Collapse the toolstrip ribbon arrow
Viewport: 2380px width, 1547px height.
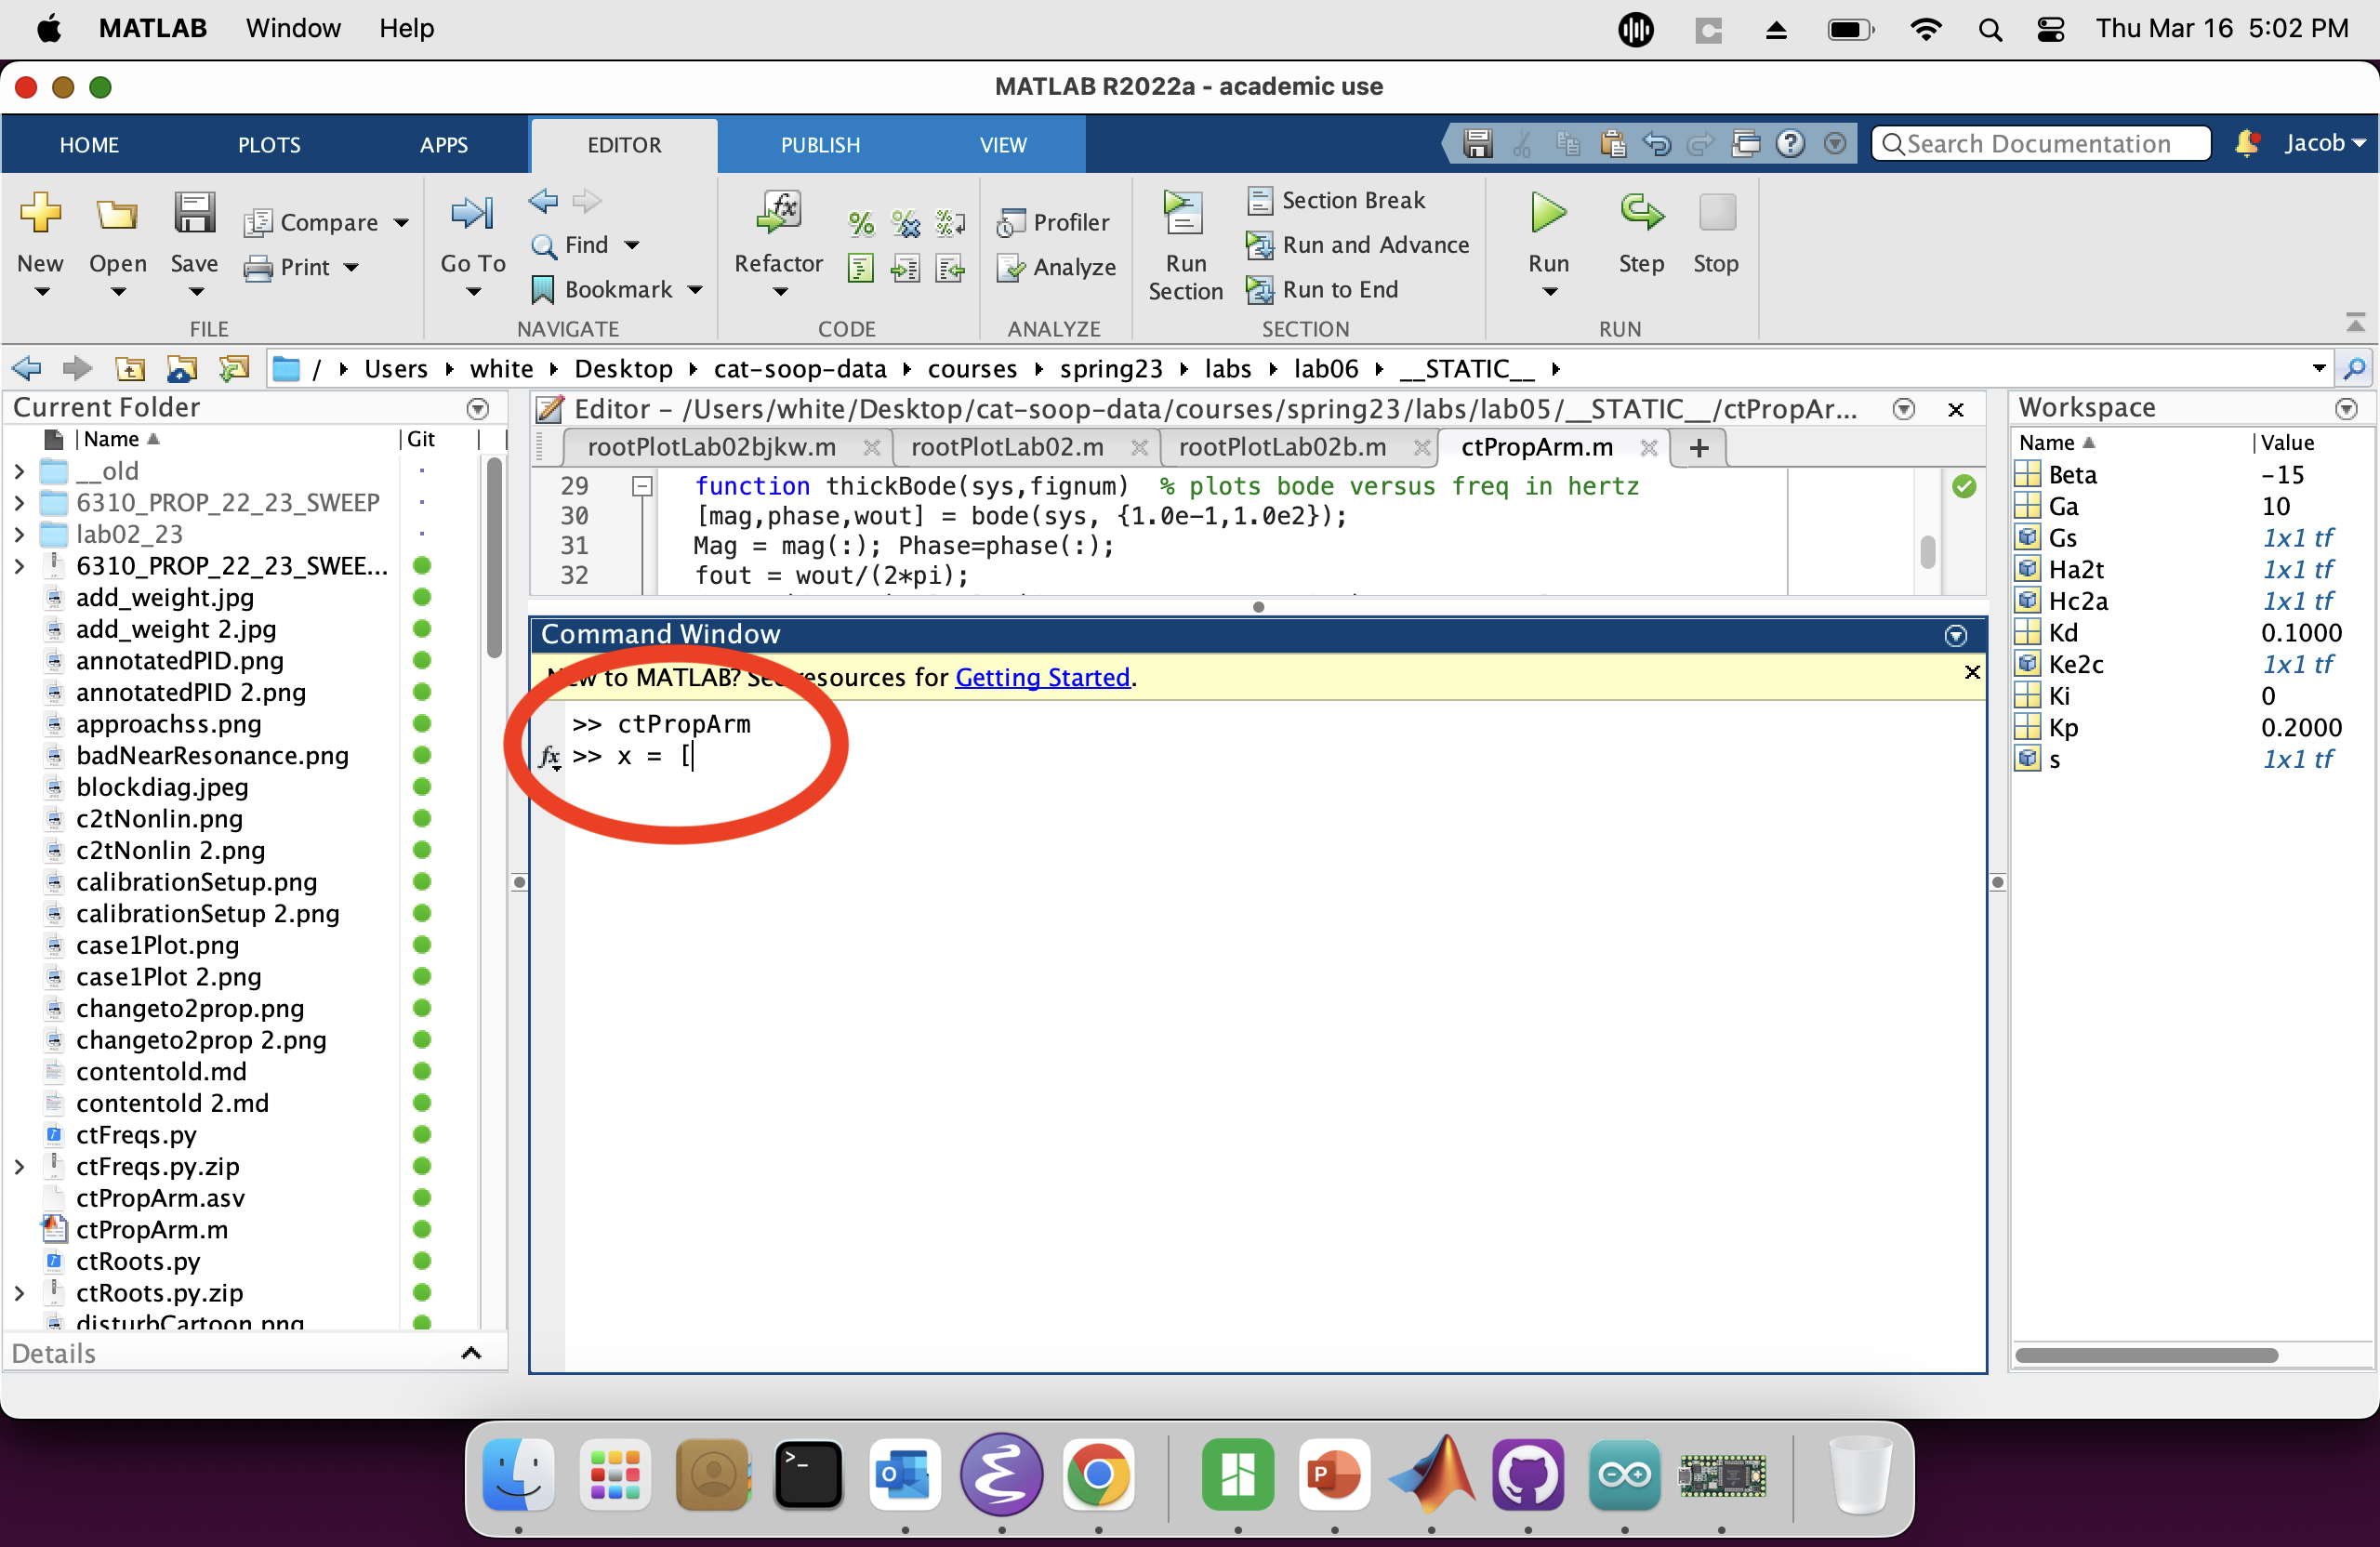pos(2354,322)
